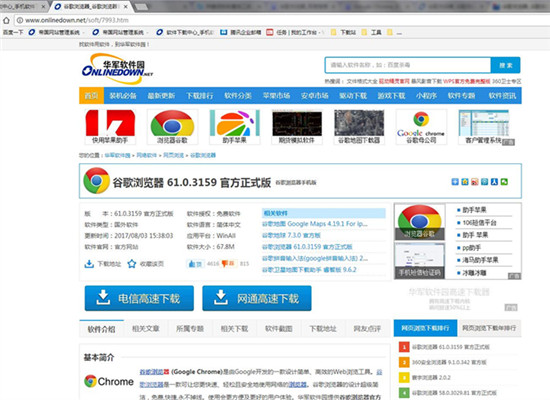Switch to the 网页浏览下载年排行 tab
The image size is (550, 400).
point(489,328)
